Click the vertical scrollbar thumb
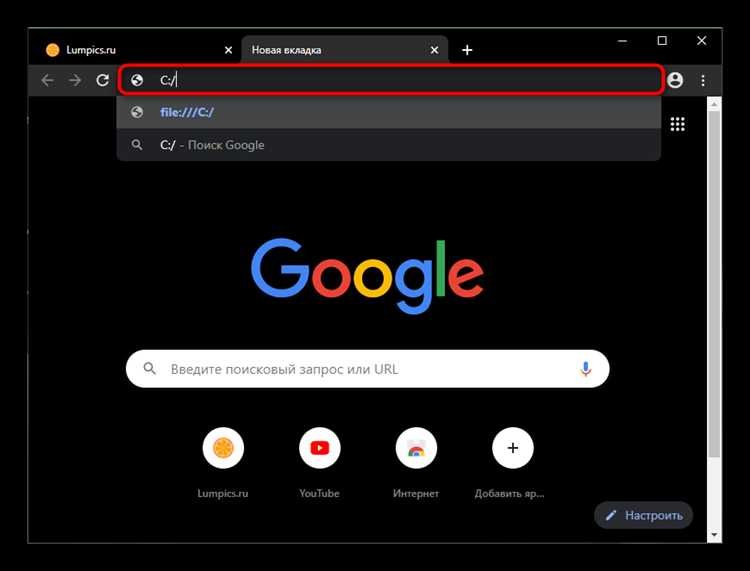750x571 pixels. click(x=714, y=283)
